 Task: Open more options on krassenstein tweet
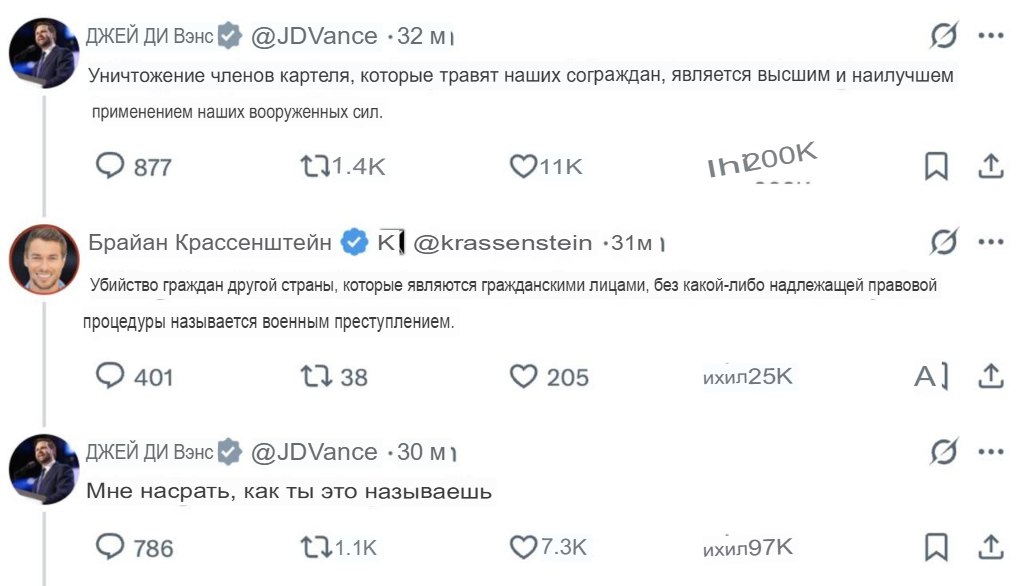click(x=991, y=242)
